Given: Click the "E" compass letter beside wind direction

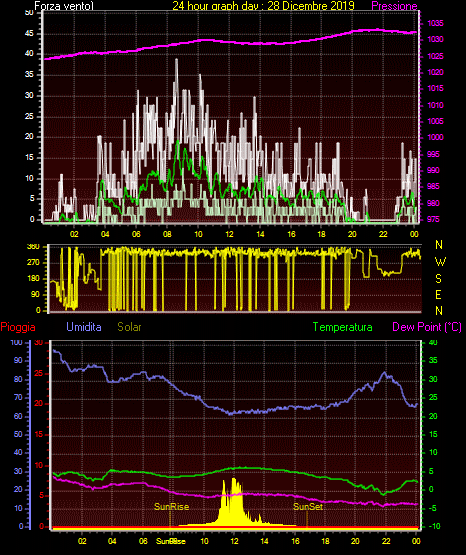Looking at the screenshot, I should coord(438,294).
